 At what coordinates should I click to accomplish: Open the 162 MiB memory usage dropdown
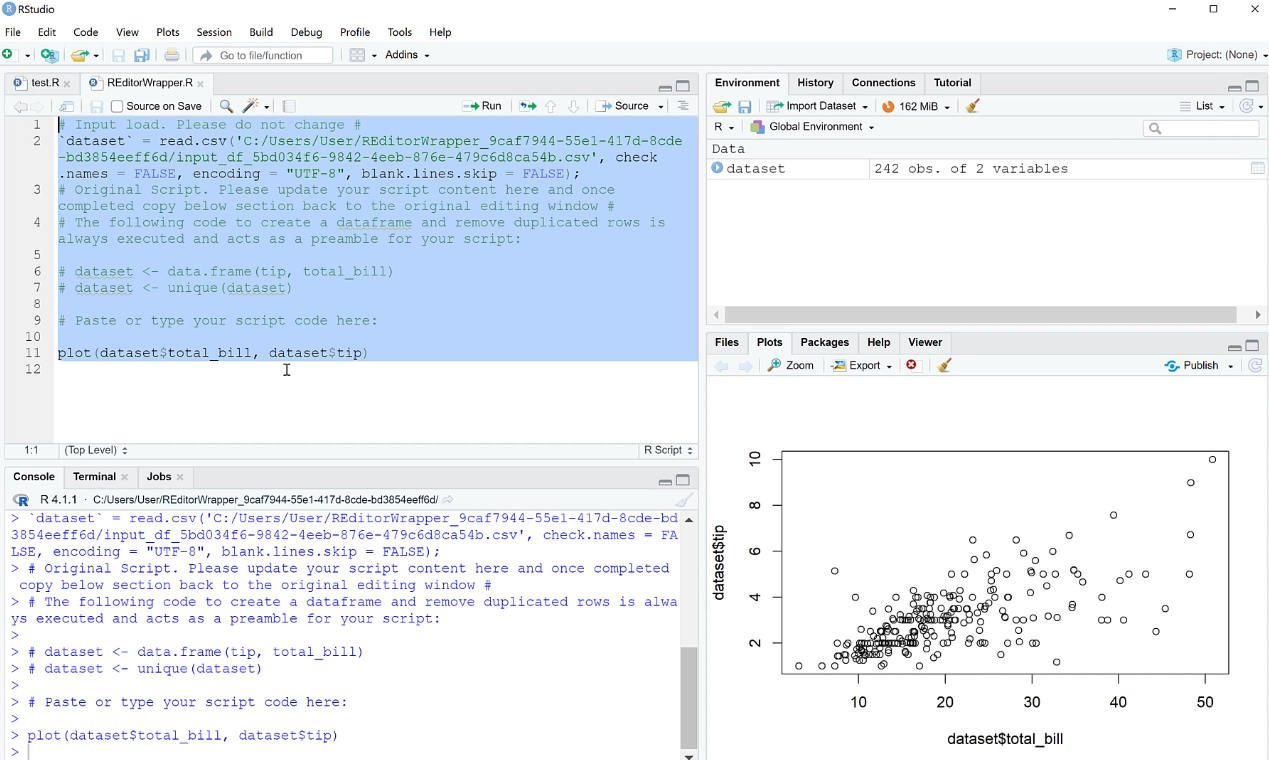[x=916, y=106]
